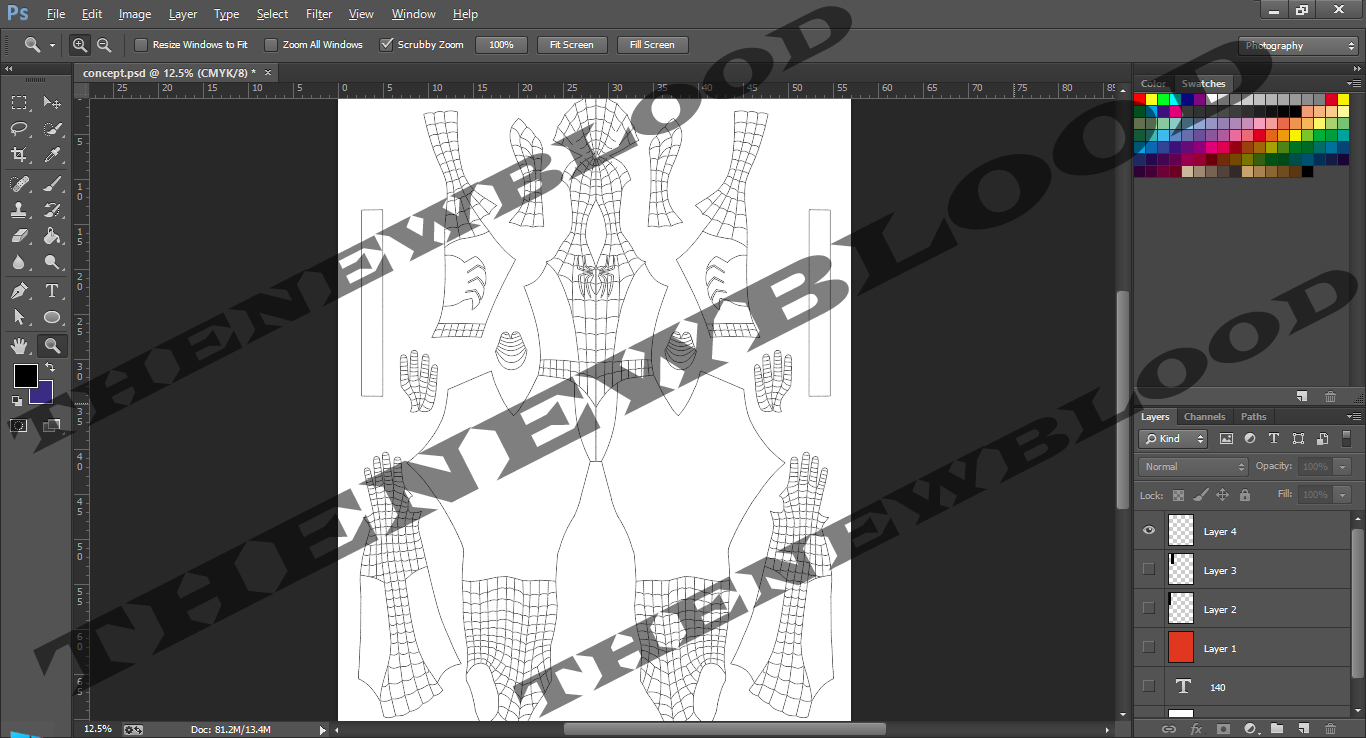Switch to the Color panel tab
1366x738 pixels.
click(x=1153, y=84)
